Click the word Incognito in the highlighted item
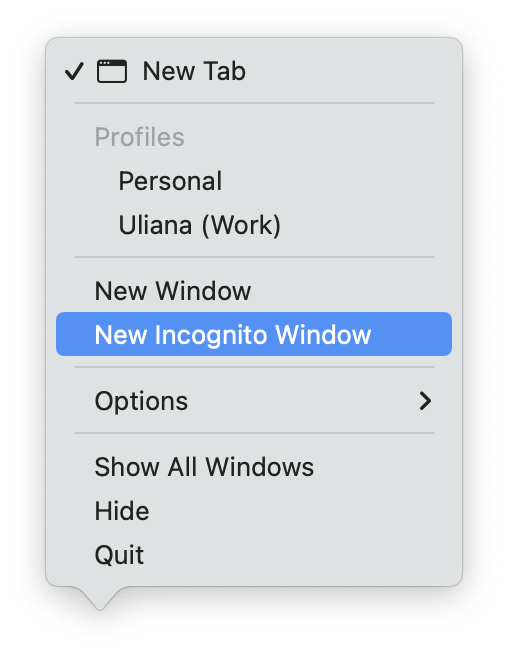This screenshot has width=508, height=668. point(211,335)
